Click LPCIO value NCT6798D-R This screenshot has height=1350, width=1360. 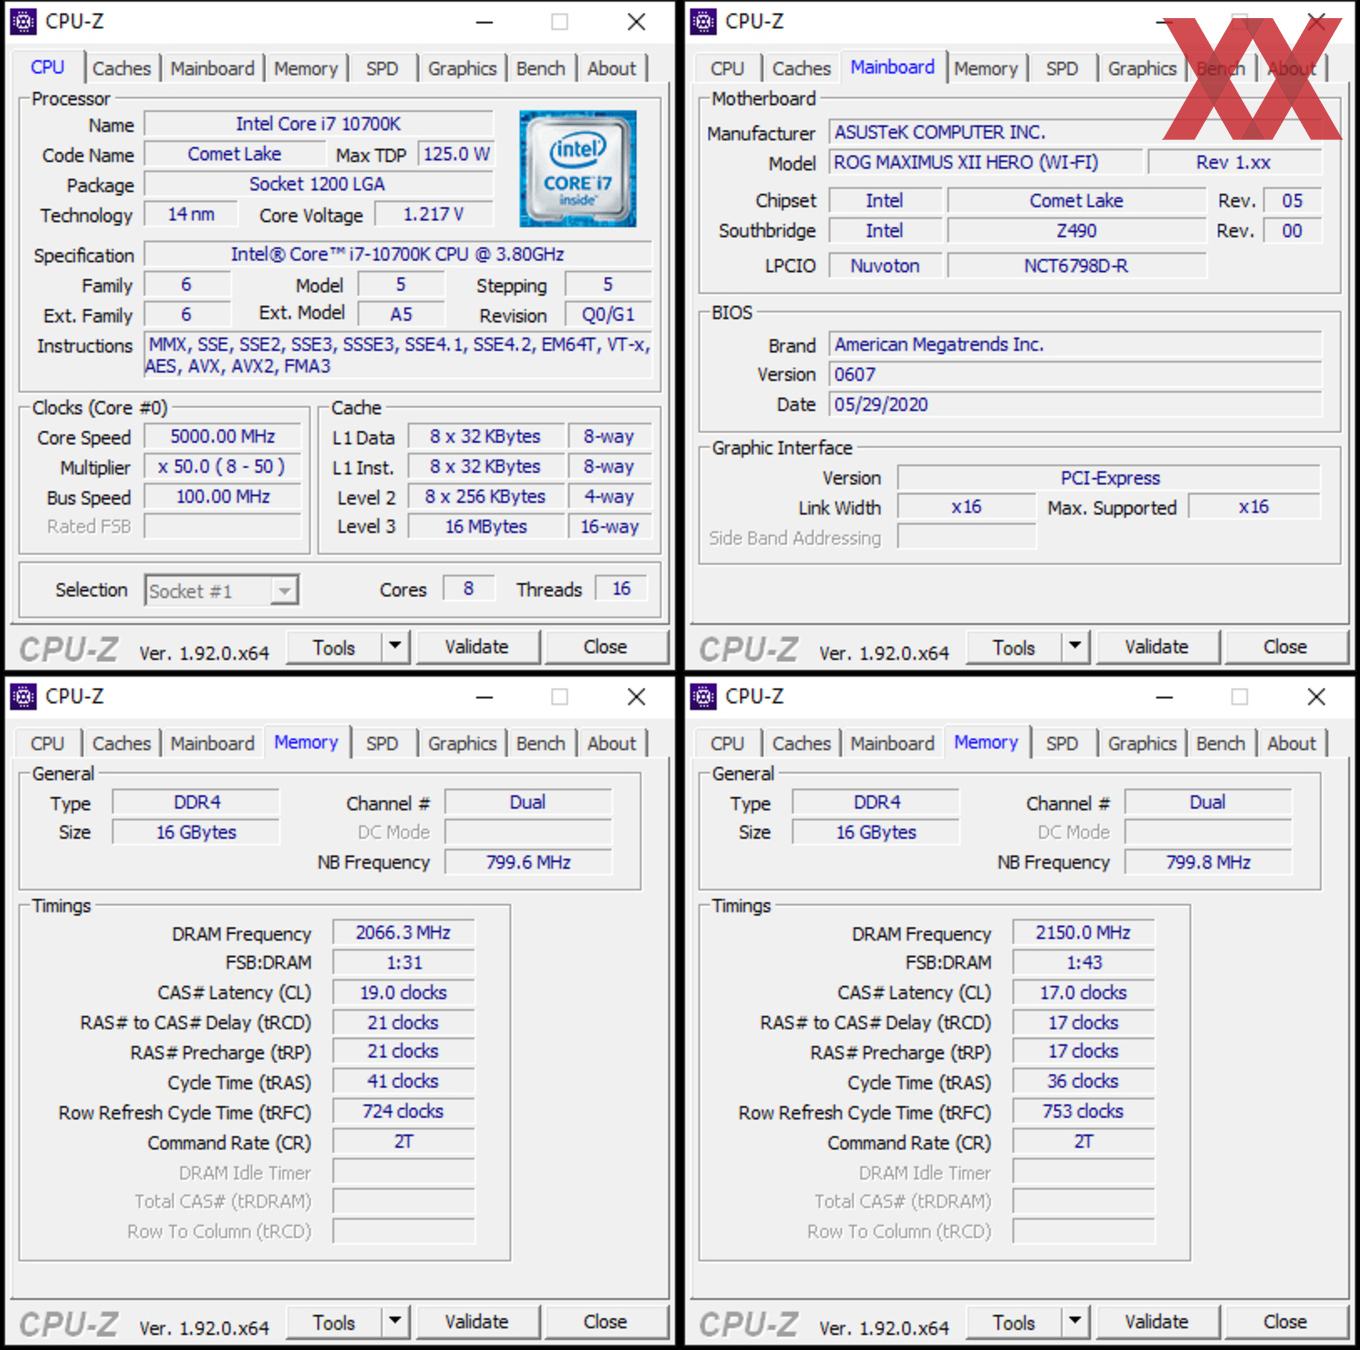pos(1076,266)
